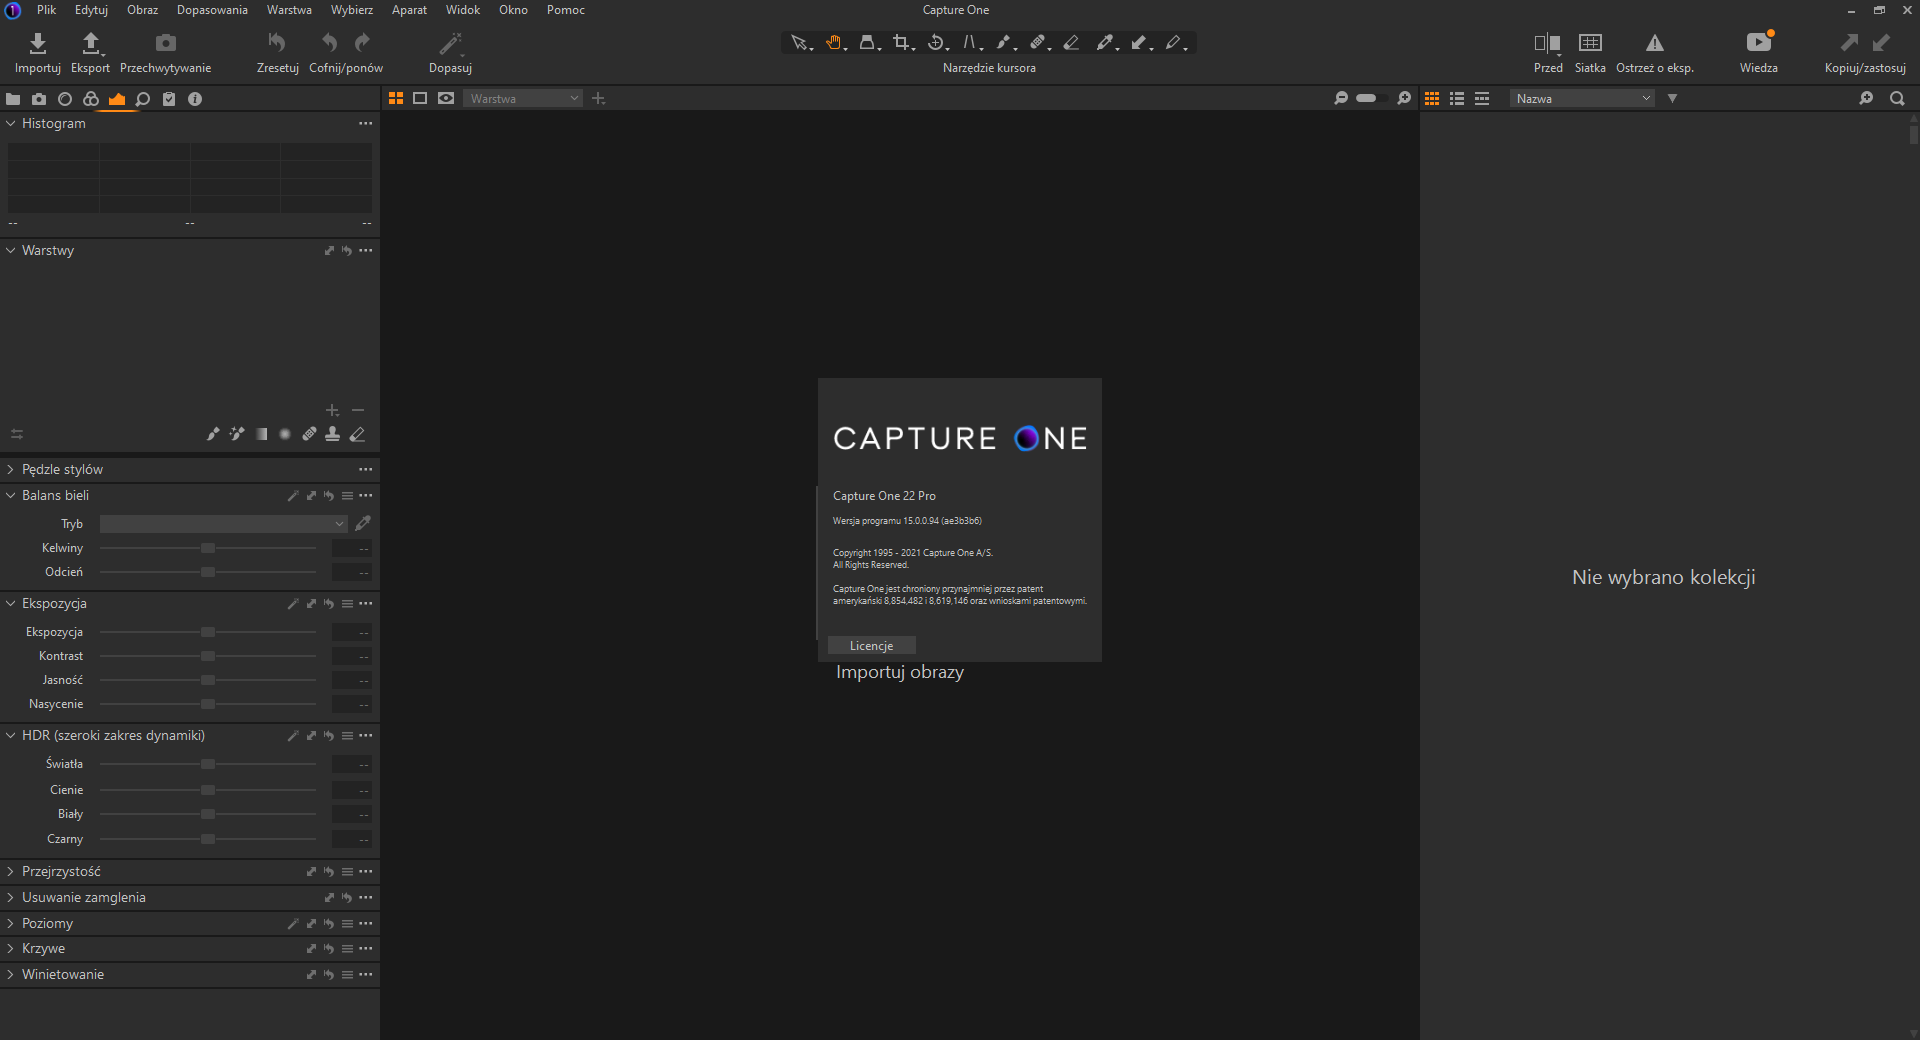
Task: Select the rotate/straighten tool
Action: pos(936,42)
